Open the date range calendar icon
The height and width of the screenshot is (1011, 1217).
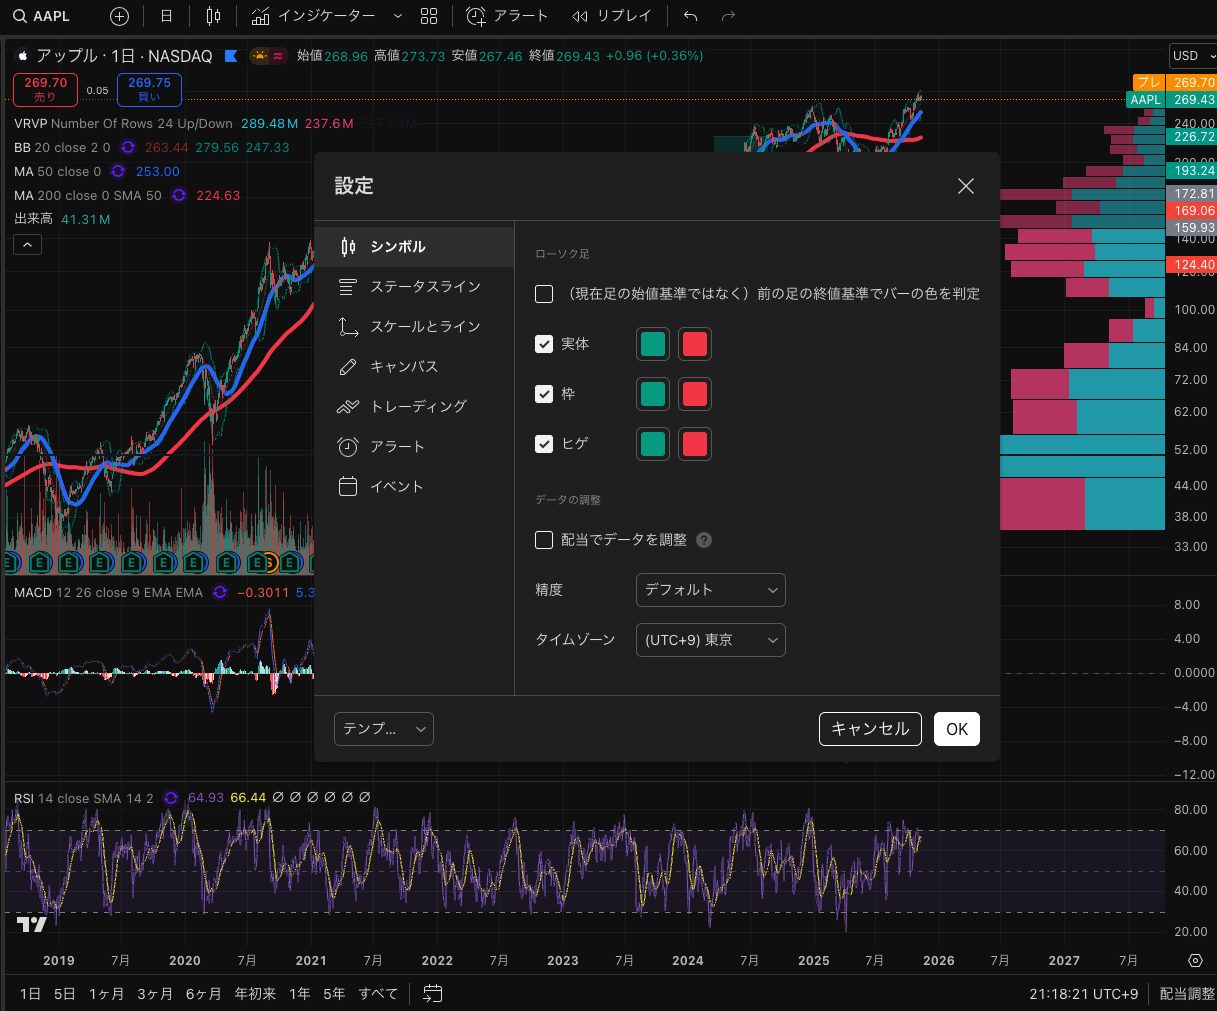[x=432, y=993]
